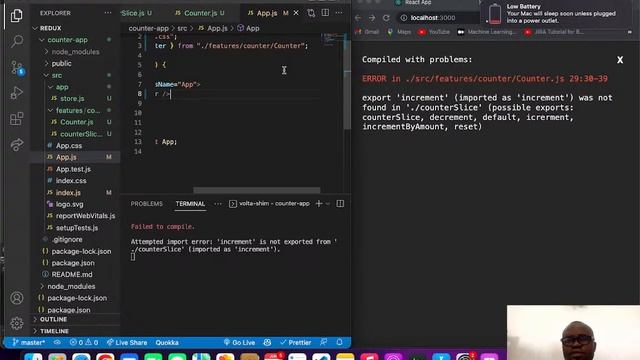Split the terminal panel
The height and width of the screenshot is (360, 640).
coord(340,203)
